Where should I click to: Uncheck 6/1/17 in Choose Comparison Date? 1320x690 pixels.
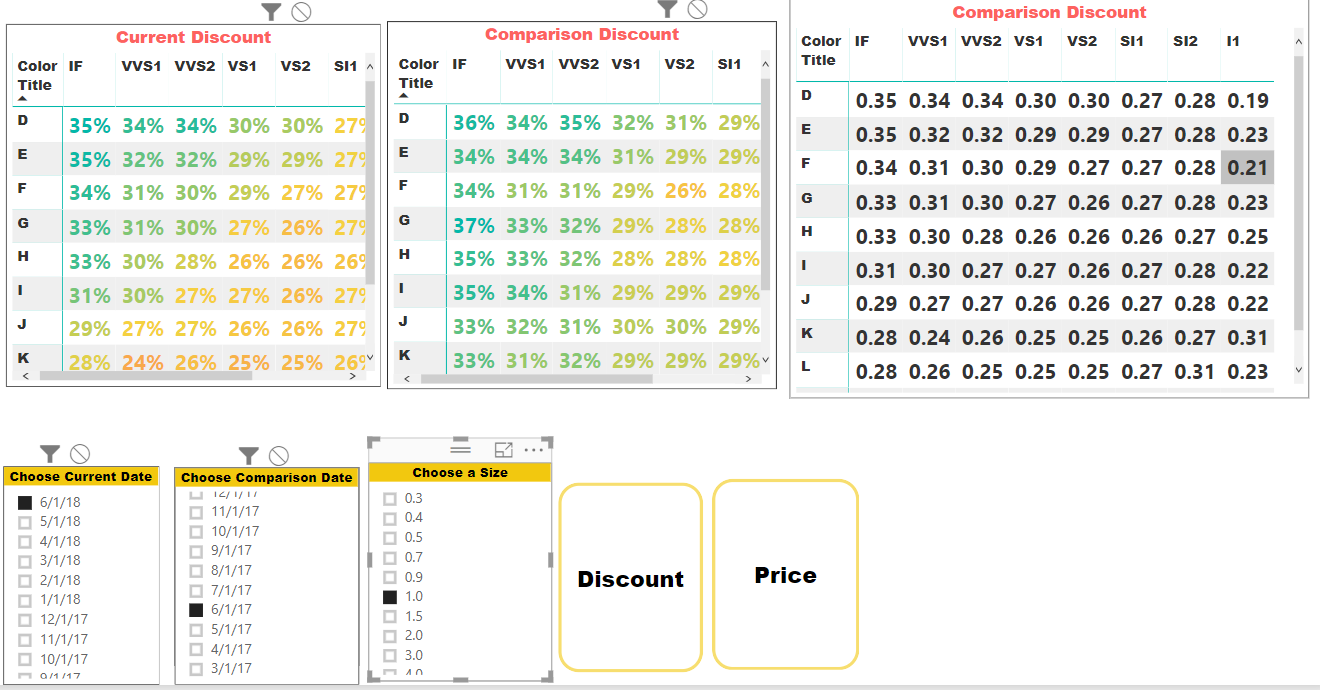click(x=196, y=609)
